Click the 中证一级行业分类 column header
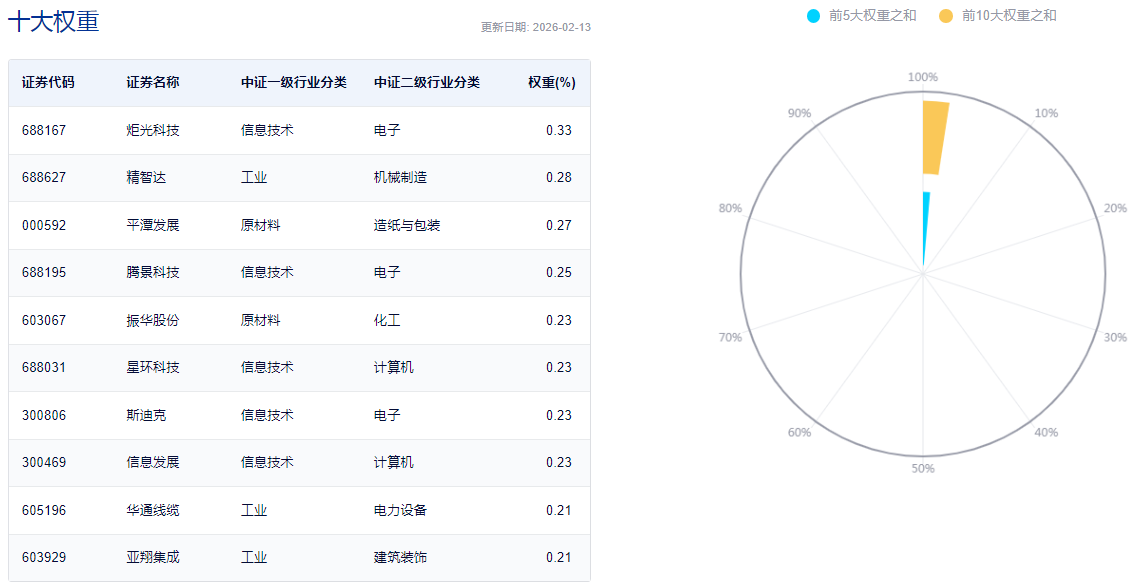Screen dimensions: 1141x585 294,83
